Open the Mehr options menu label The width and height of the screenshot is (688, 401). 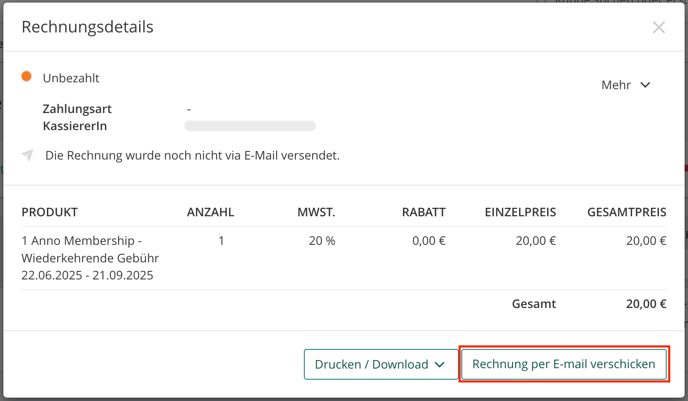(x=616, y=85)
